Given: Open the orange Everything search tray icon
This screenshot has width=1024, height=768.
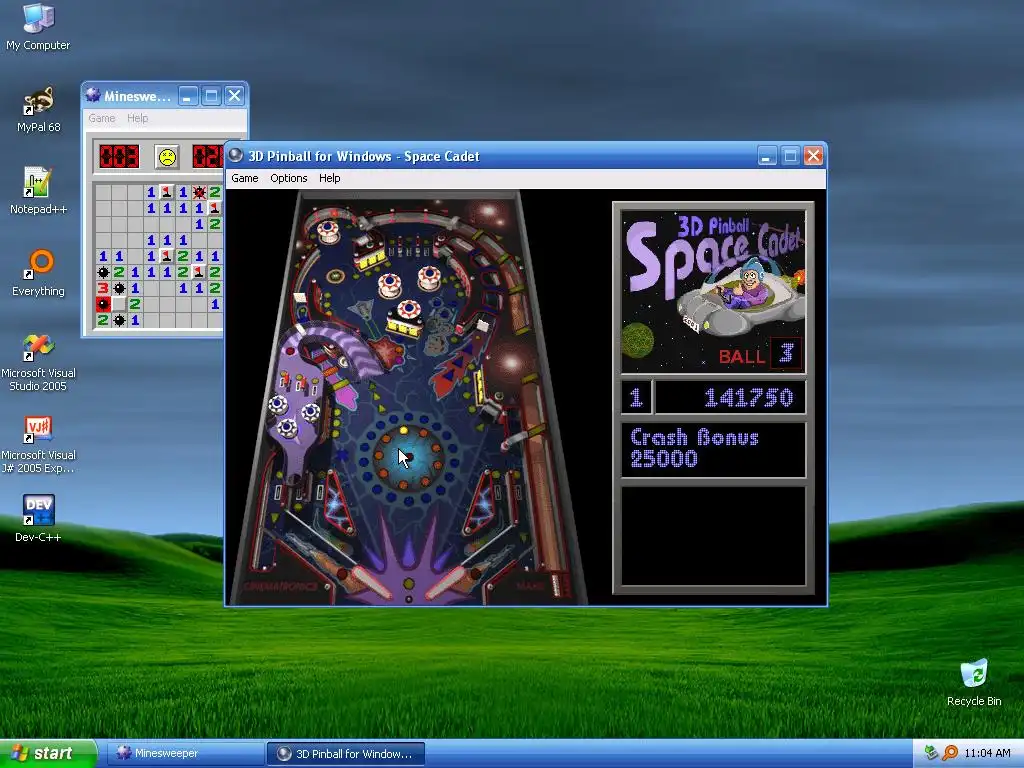Looking at the screenshot, I should coord(950,753).
